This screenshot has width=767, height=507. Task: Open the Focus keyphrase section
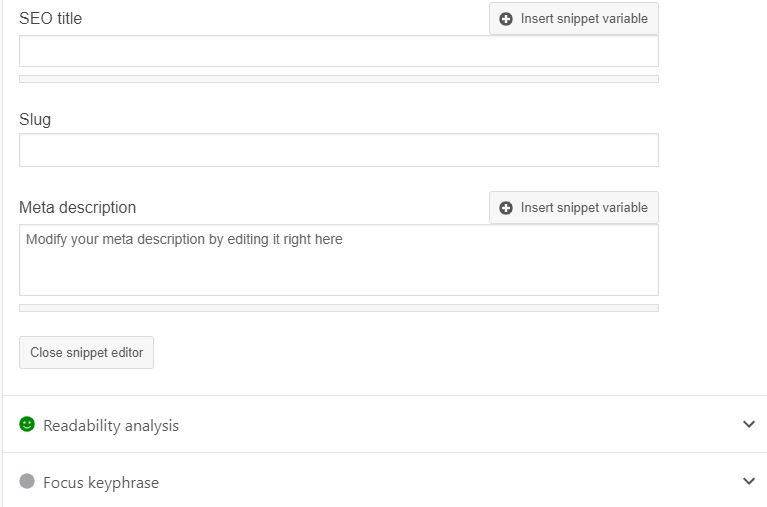point(384,481)
